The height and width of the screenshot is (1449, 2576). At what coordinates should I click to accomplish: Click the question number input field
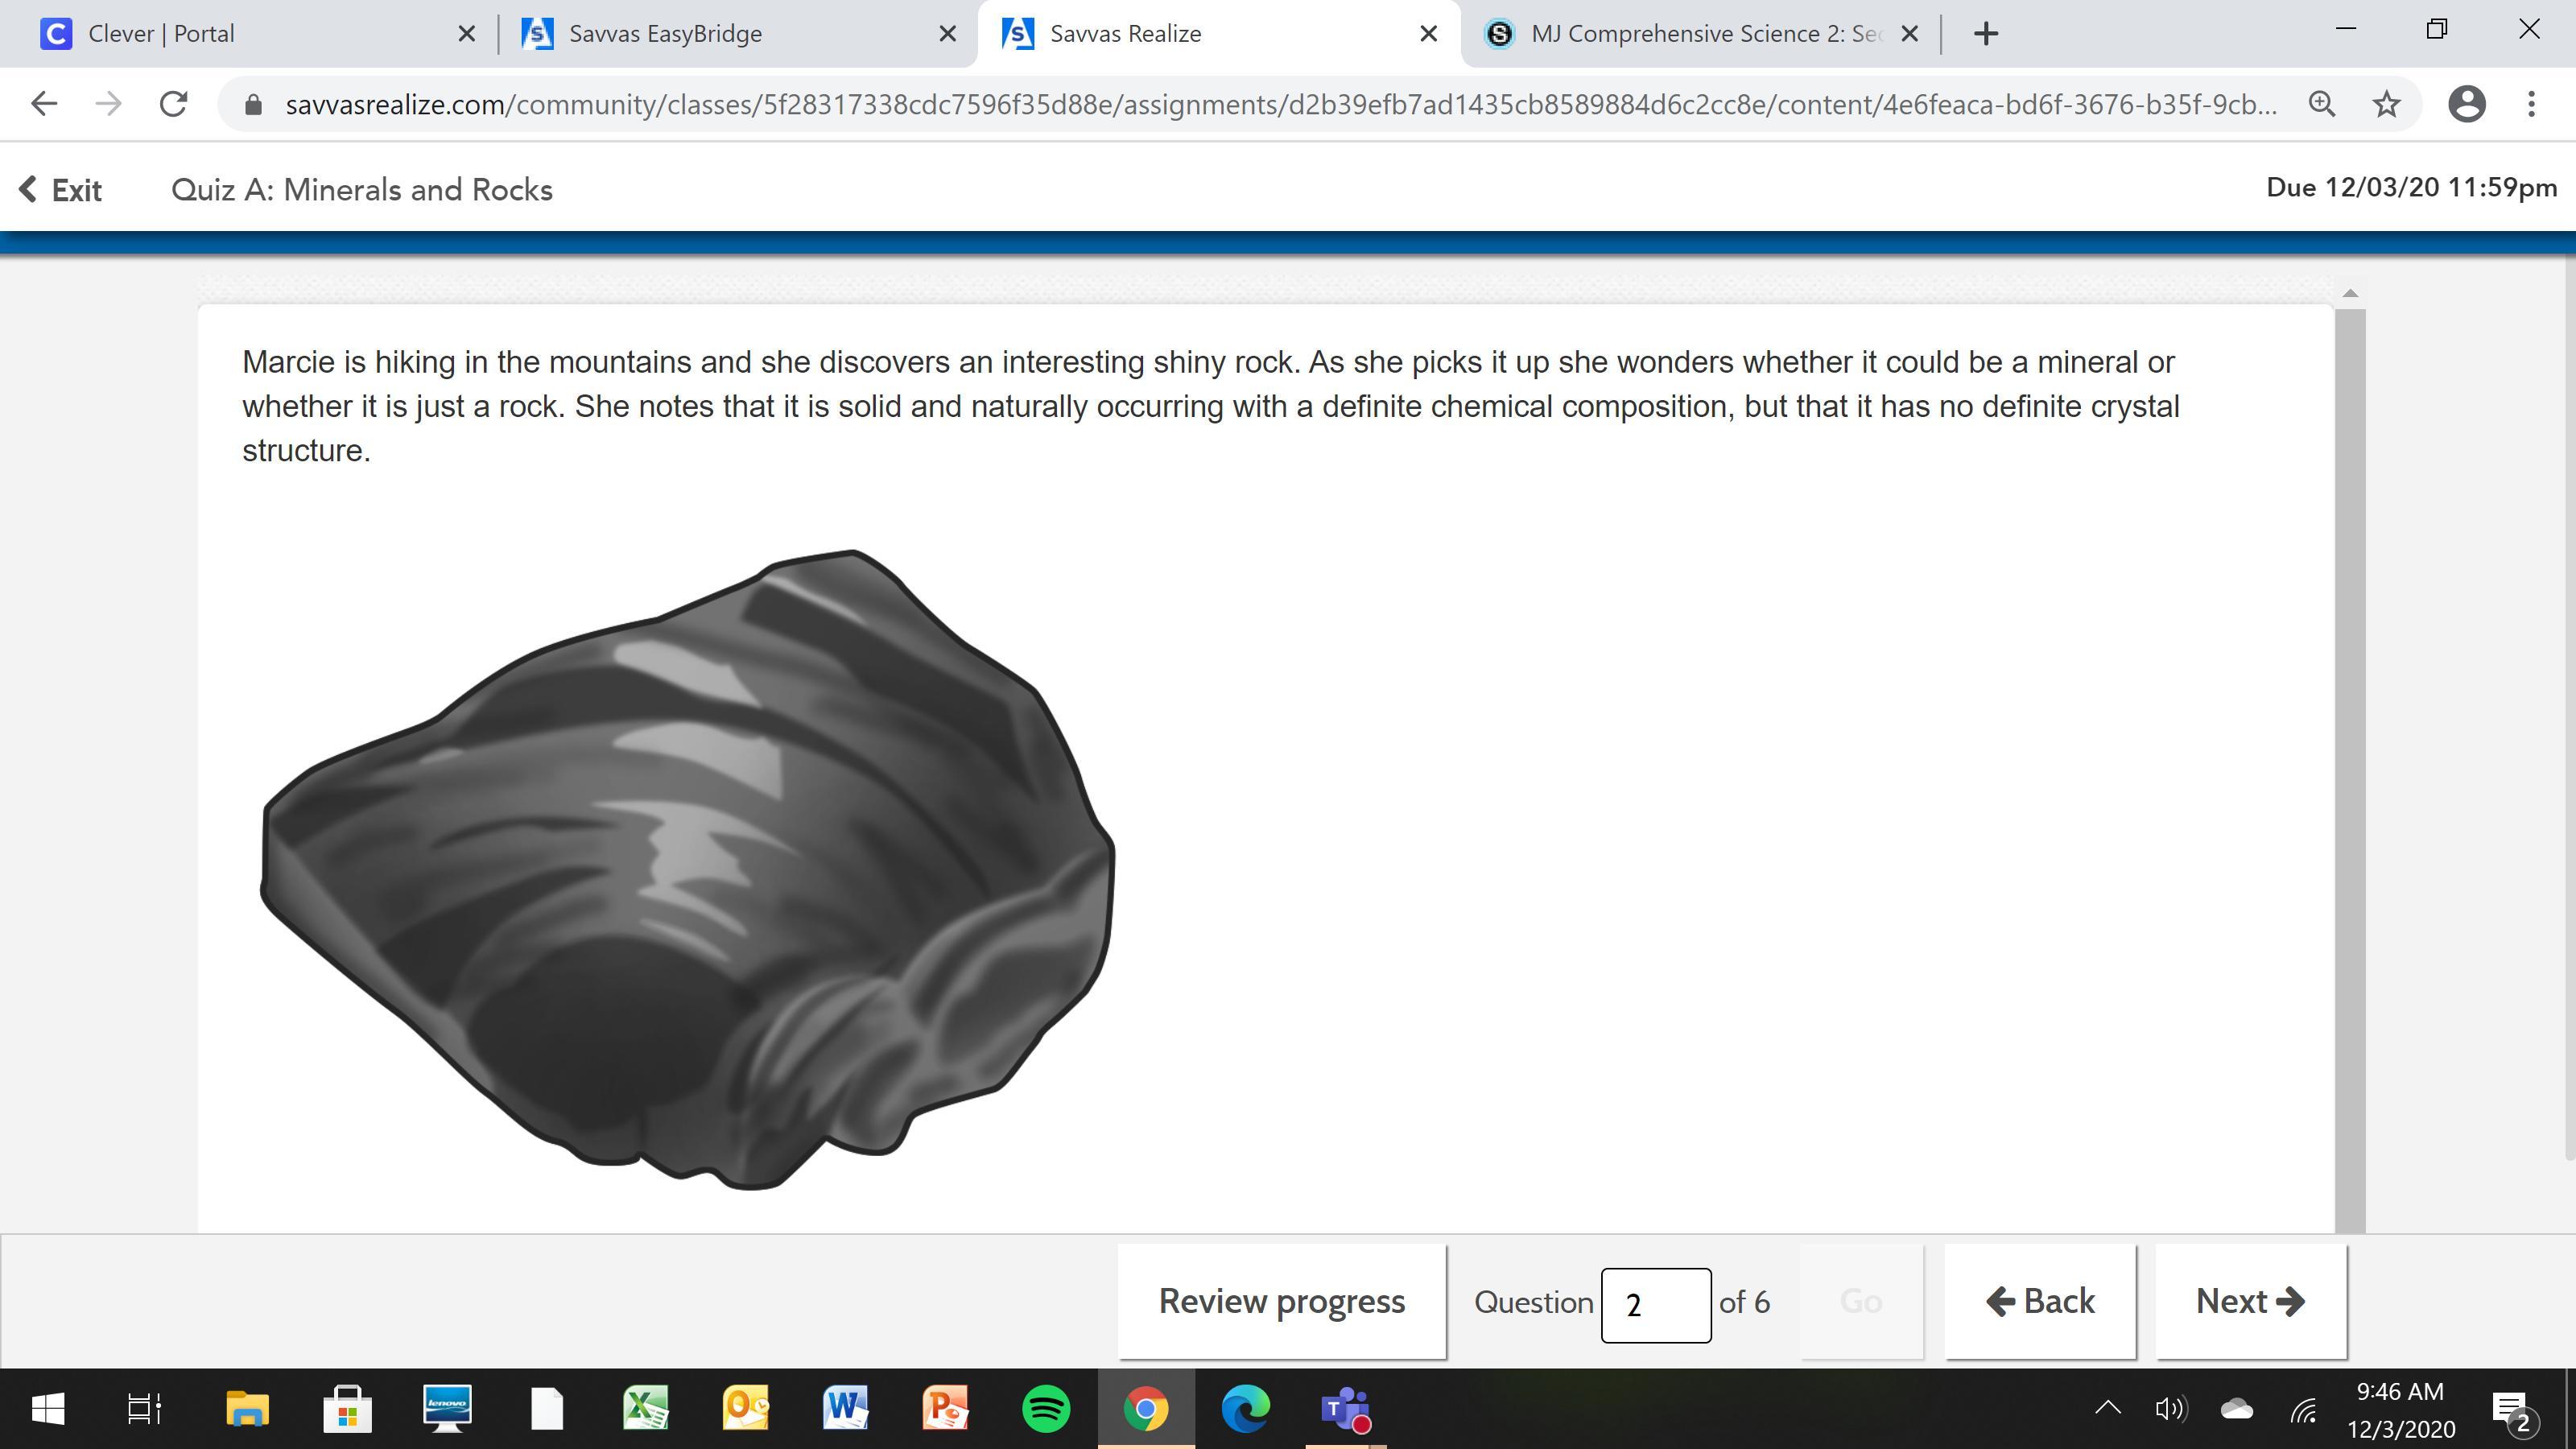[1655, 1304]
